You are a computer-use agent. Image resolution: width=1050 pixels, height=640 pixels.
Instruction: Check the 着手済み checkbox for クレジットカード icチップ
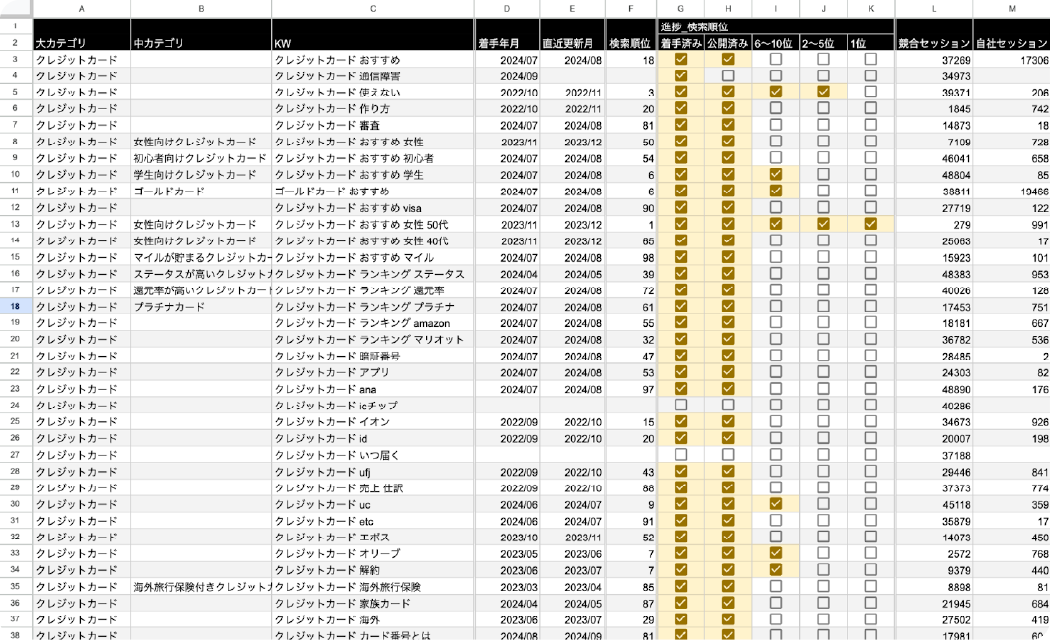point(680,404)
